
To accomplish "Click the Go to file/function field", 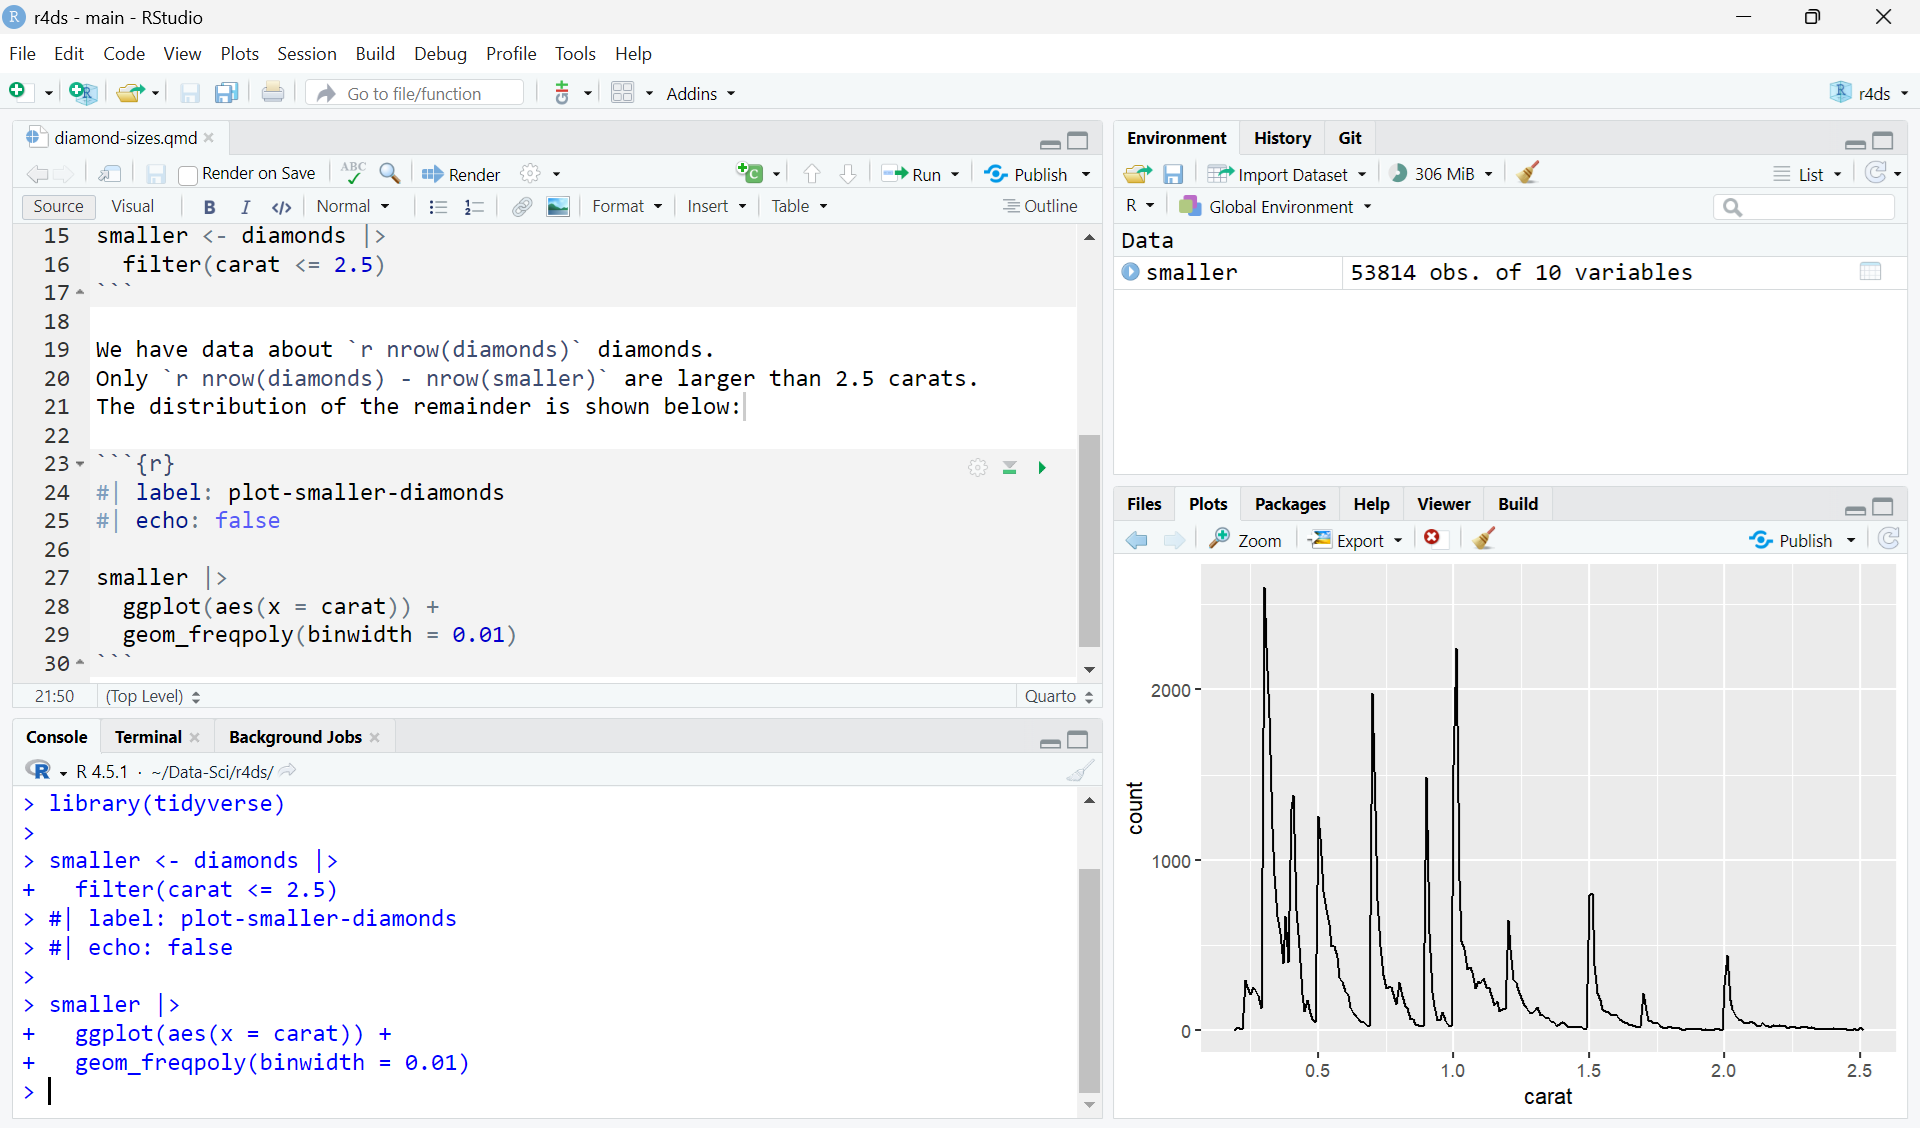I will click(416, 93).
